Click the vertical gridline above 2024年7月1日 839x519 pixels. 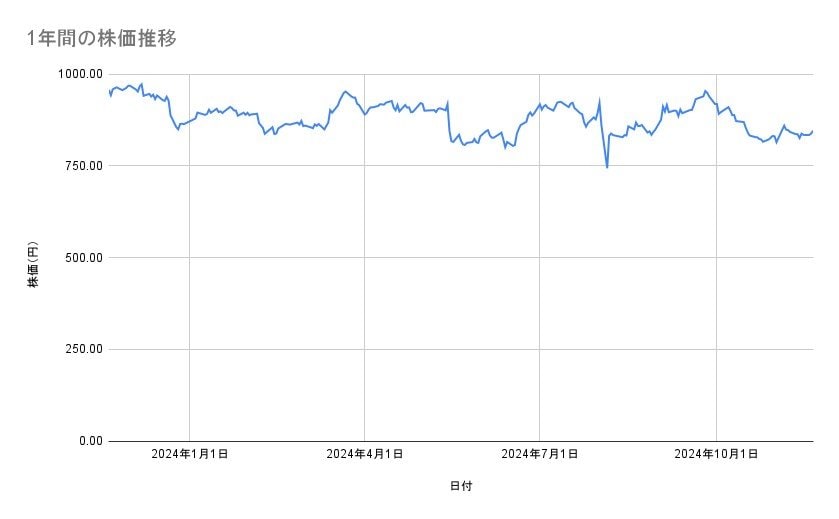540,300
